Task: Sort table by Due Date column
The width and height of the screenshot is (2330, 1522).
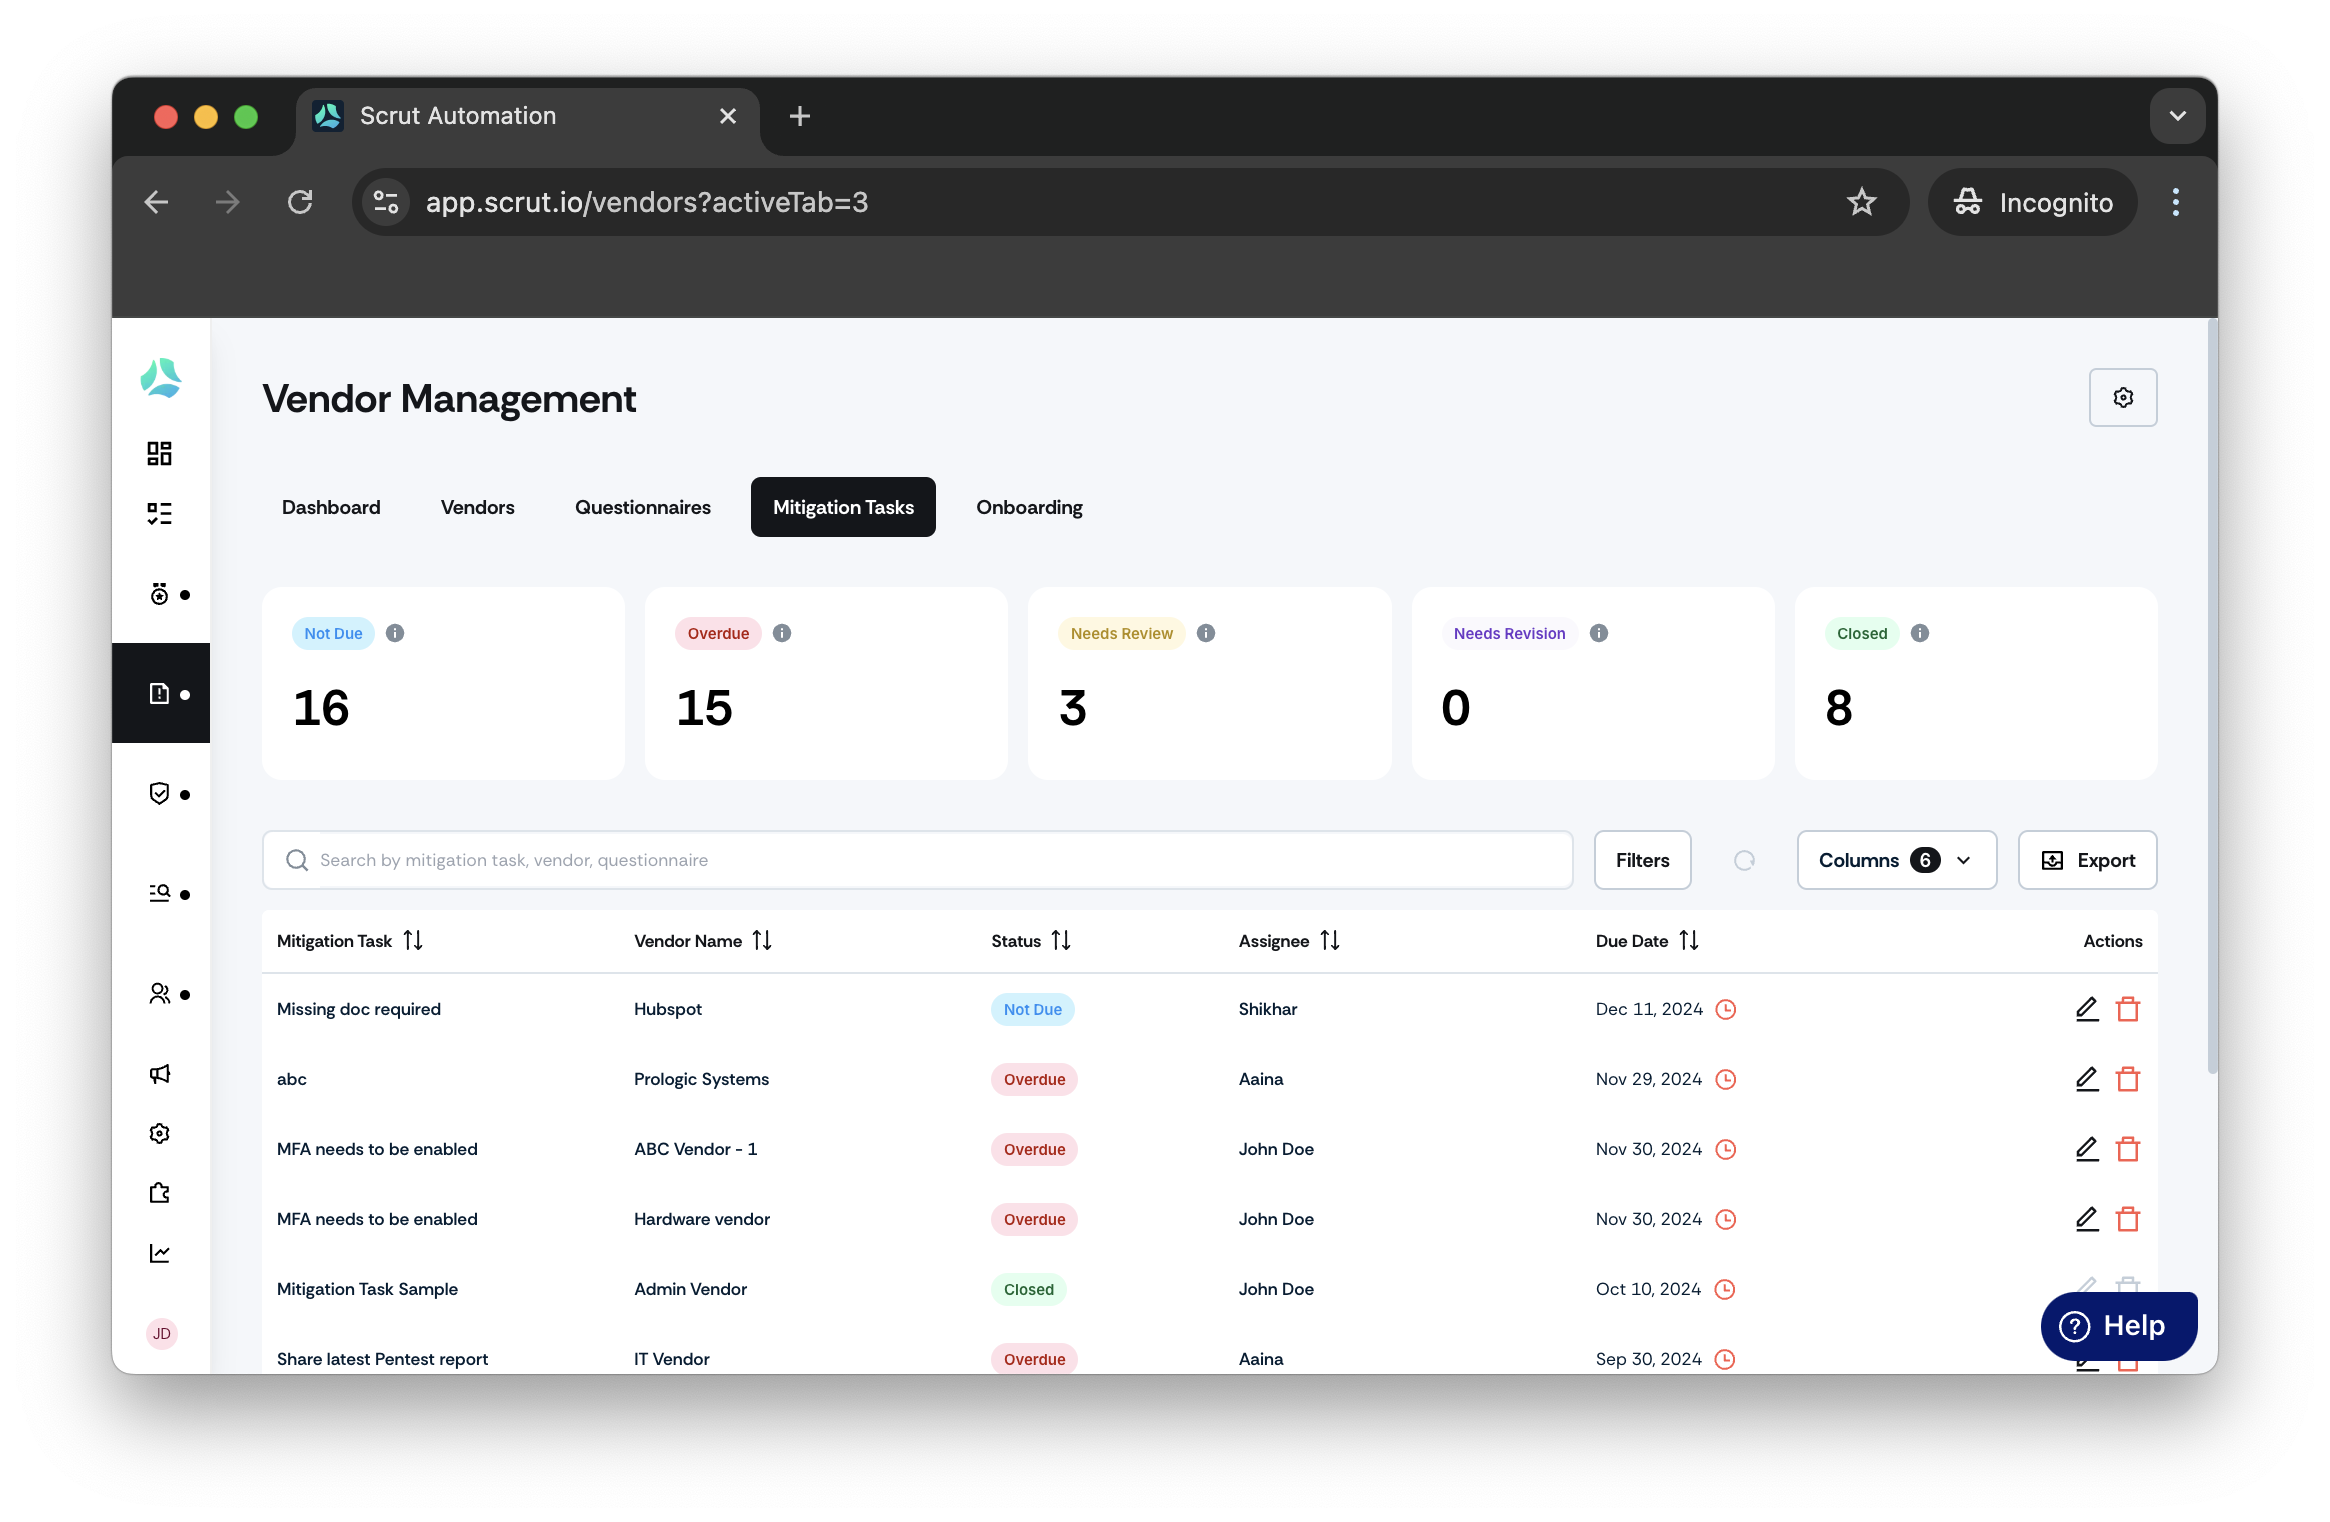Action: point(1689,941)
